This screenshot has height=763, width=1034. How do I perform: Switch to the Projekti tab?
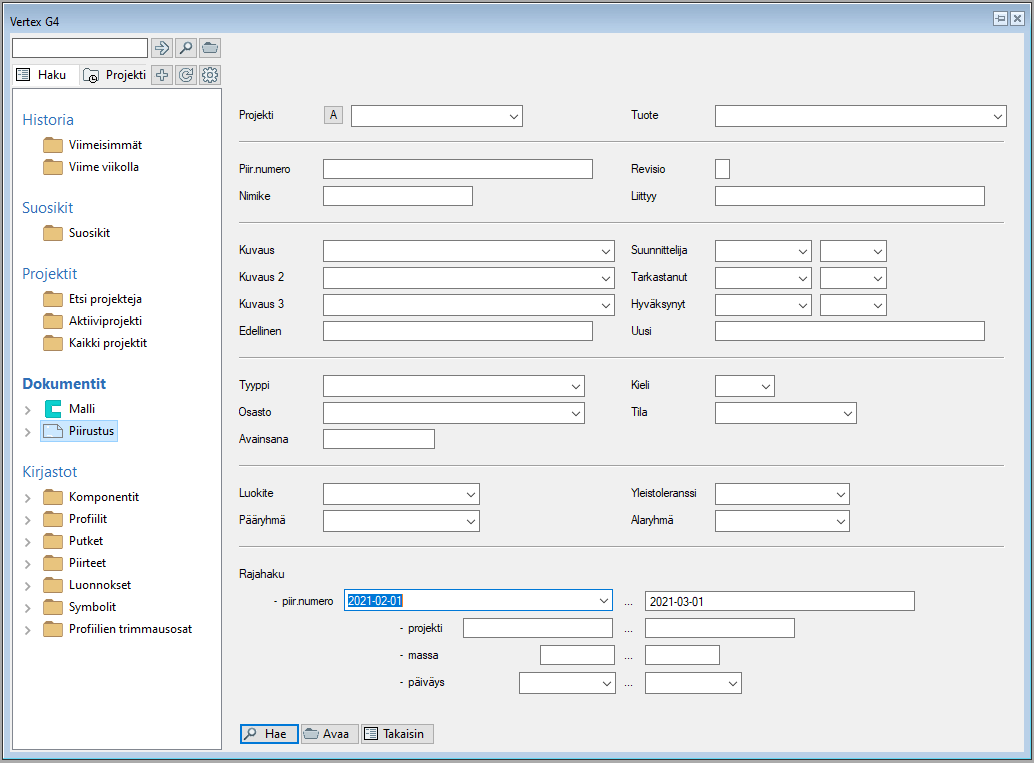click(x=114, y=75)
